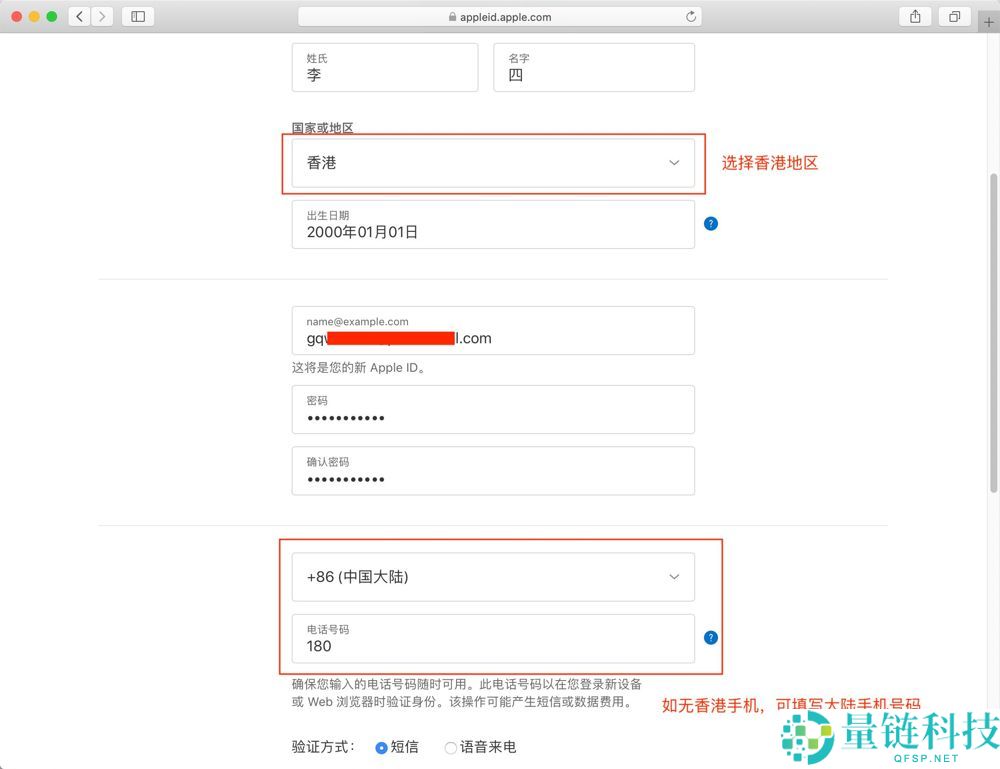The width and height of the screenshot is (1000, 769).
Task: Click the new tab plus icon
Action: click(x=989, y=21)
